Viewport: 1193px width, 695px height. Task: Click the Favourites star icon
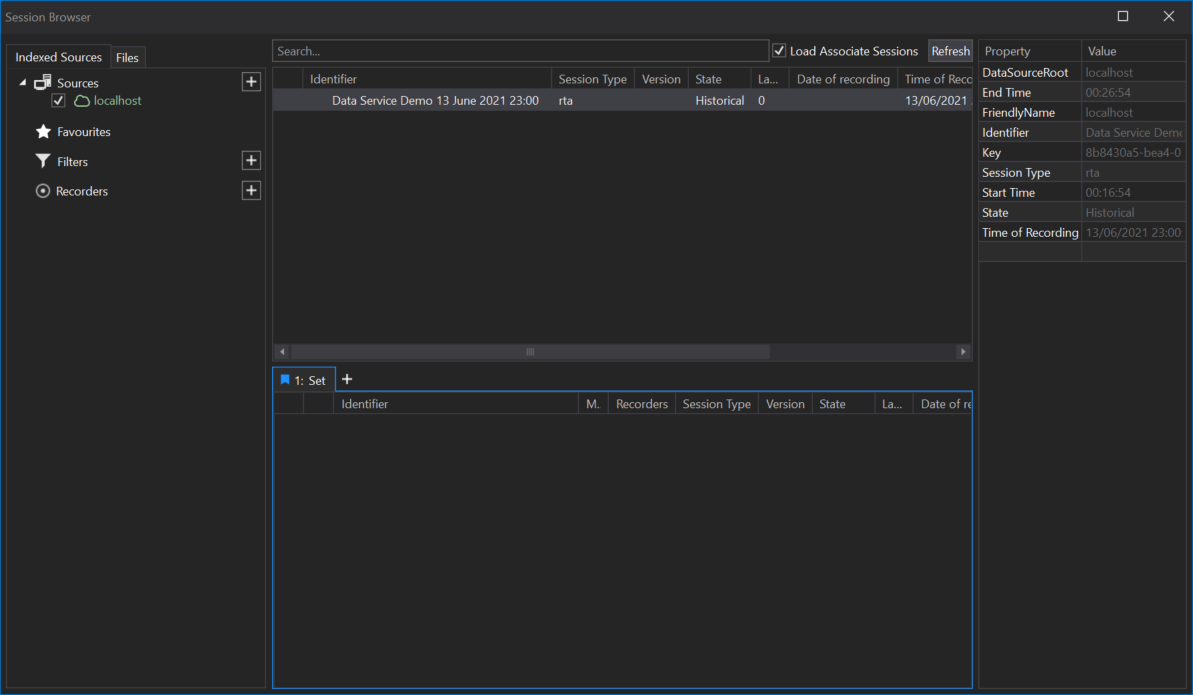(x=41, y=131)
